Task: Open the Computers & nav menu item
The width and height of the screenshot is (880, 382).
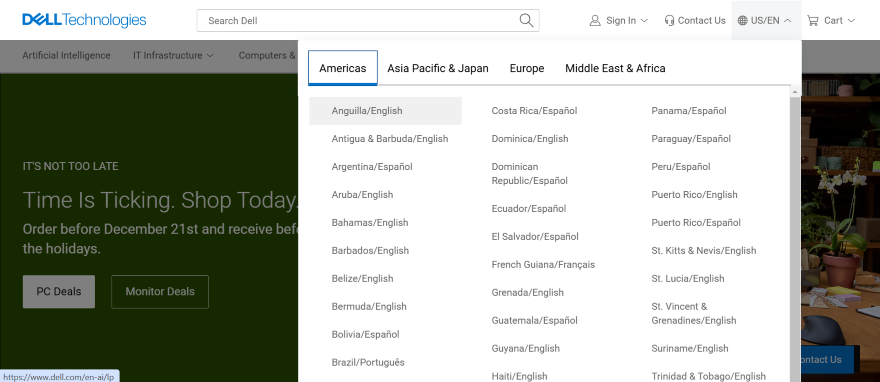Action: click(267, 56)
